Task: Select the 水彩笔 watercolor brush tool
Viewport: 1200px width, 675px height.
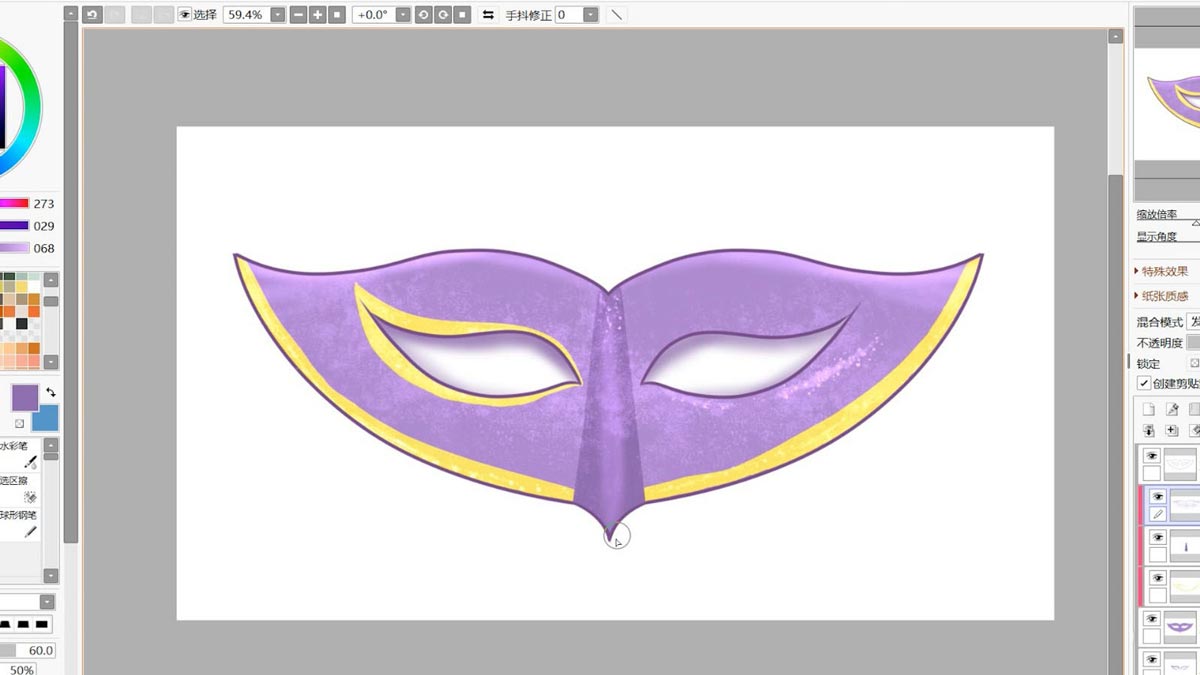Action: tap(21, 455)
